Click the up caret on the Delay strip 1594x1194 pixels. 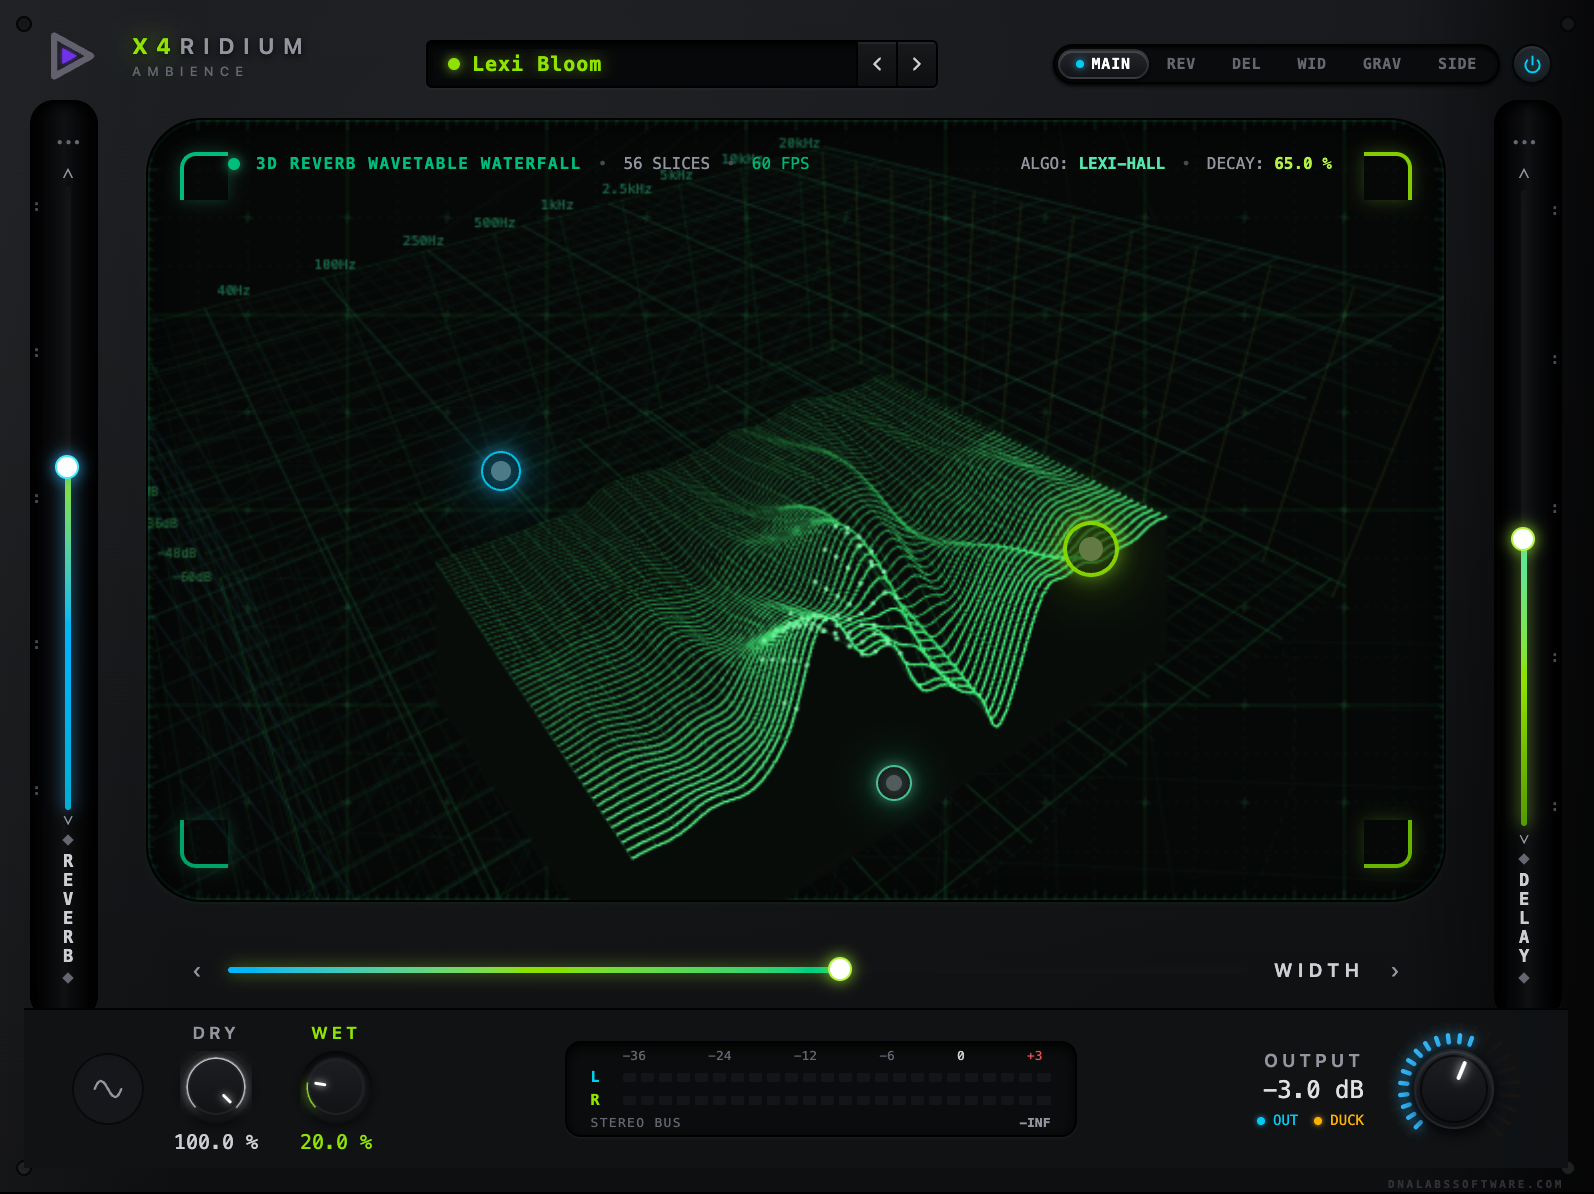(1524, 174)
